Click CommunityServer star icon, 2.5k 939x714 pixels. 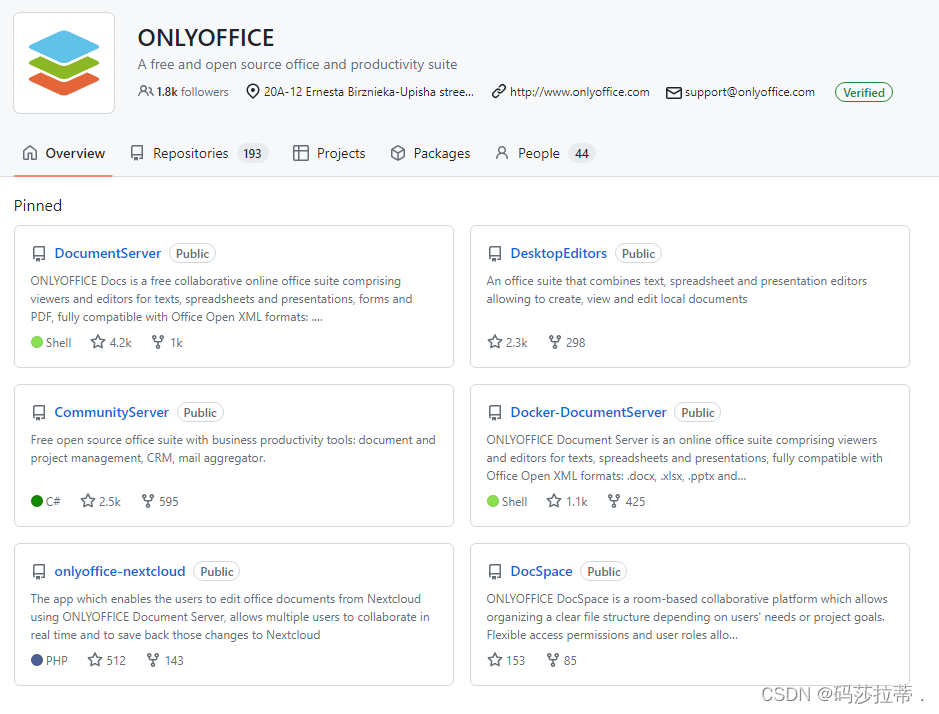pos(88,501)
